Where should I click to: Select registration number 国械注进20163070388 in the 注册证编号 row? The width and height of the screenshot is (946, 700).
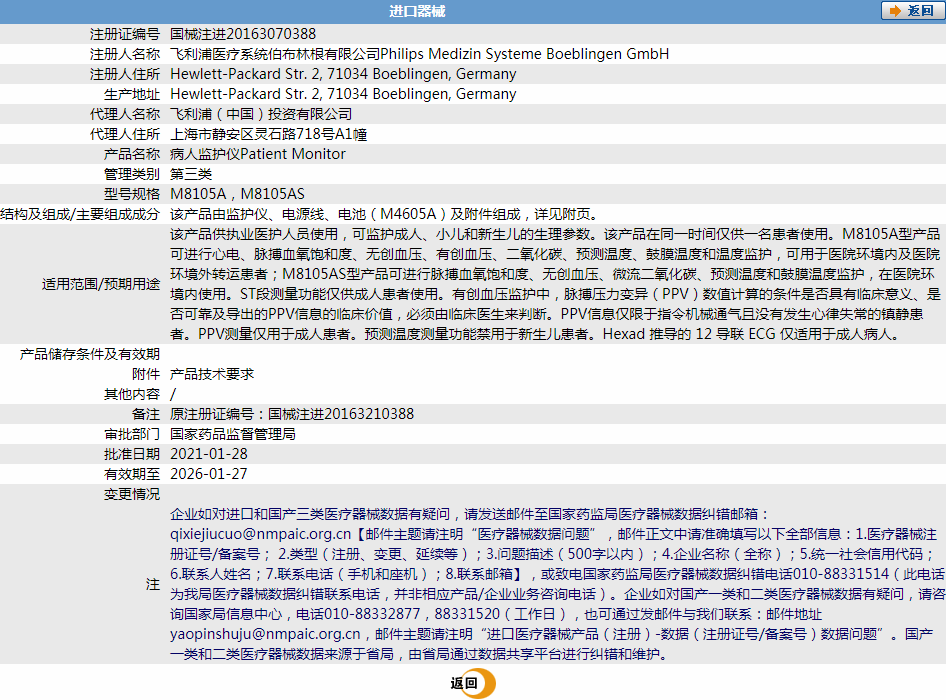pos(243,34)
